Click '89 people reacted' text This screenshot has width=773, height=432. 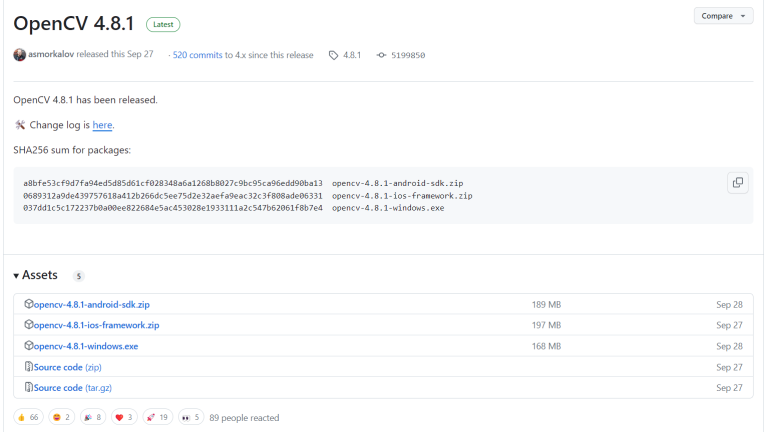coord(244,418)
